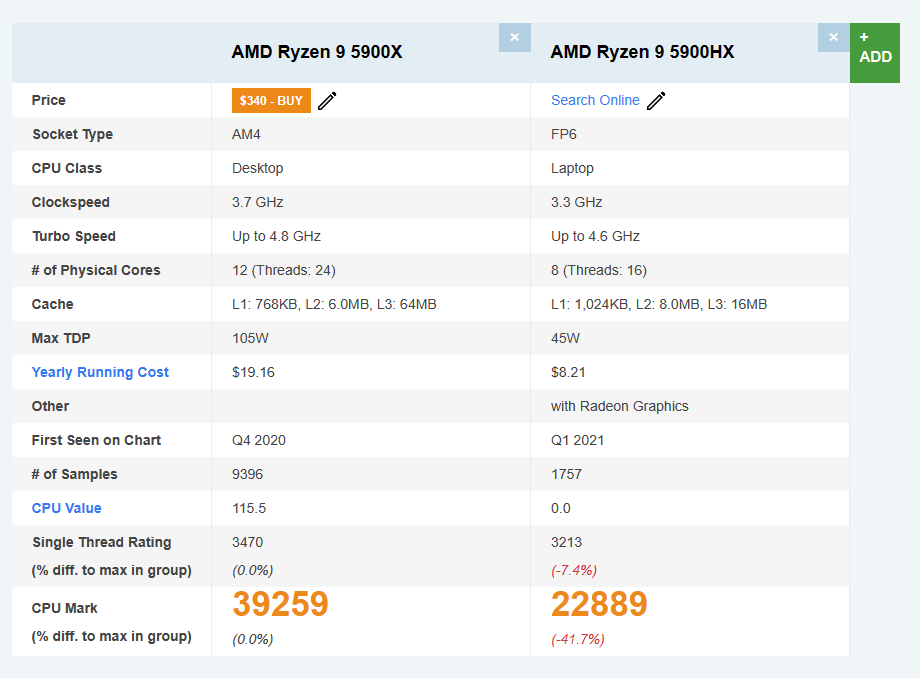Screen dimensions: 920x678
Task: Select the Socket Type row label
Action: point(73,134)
